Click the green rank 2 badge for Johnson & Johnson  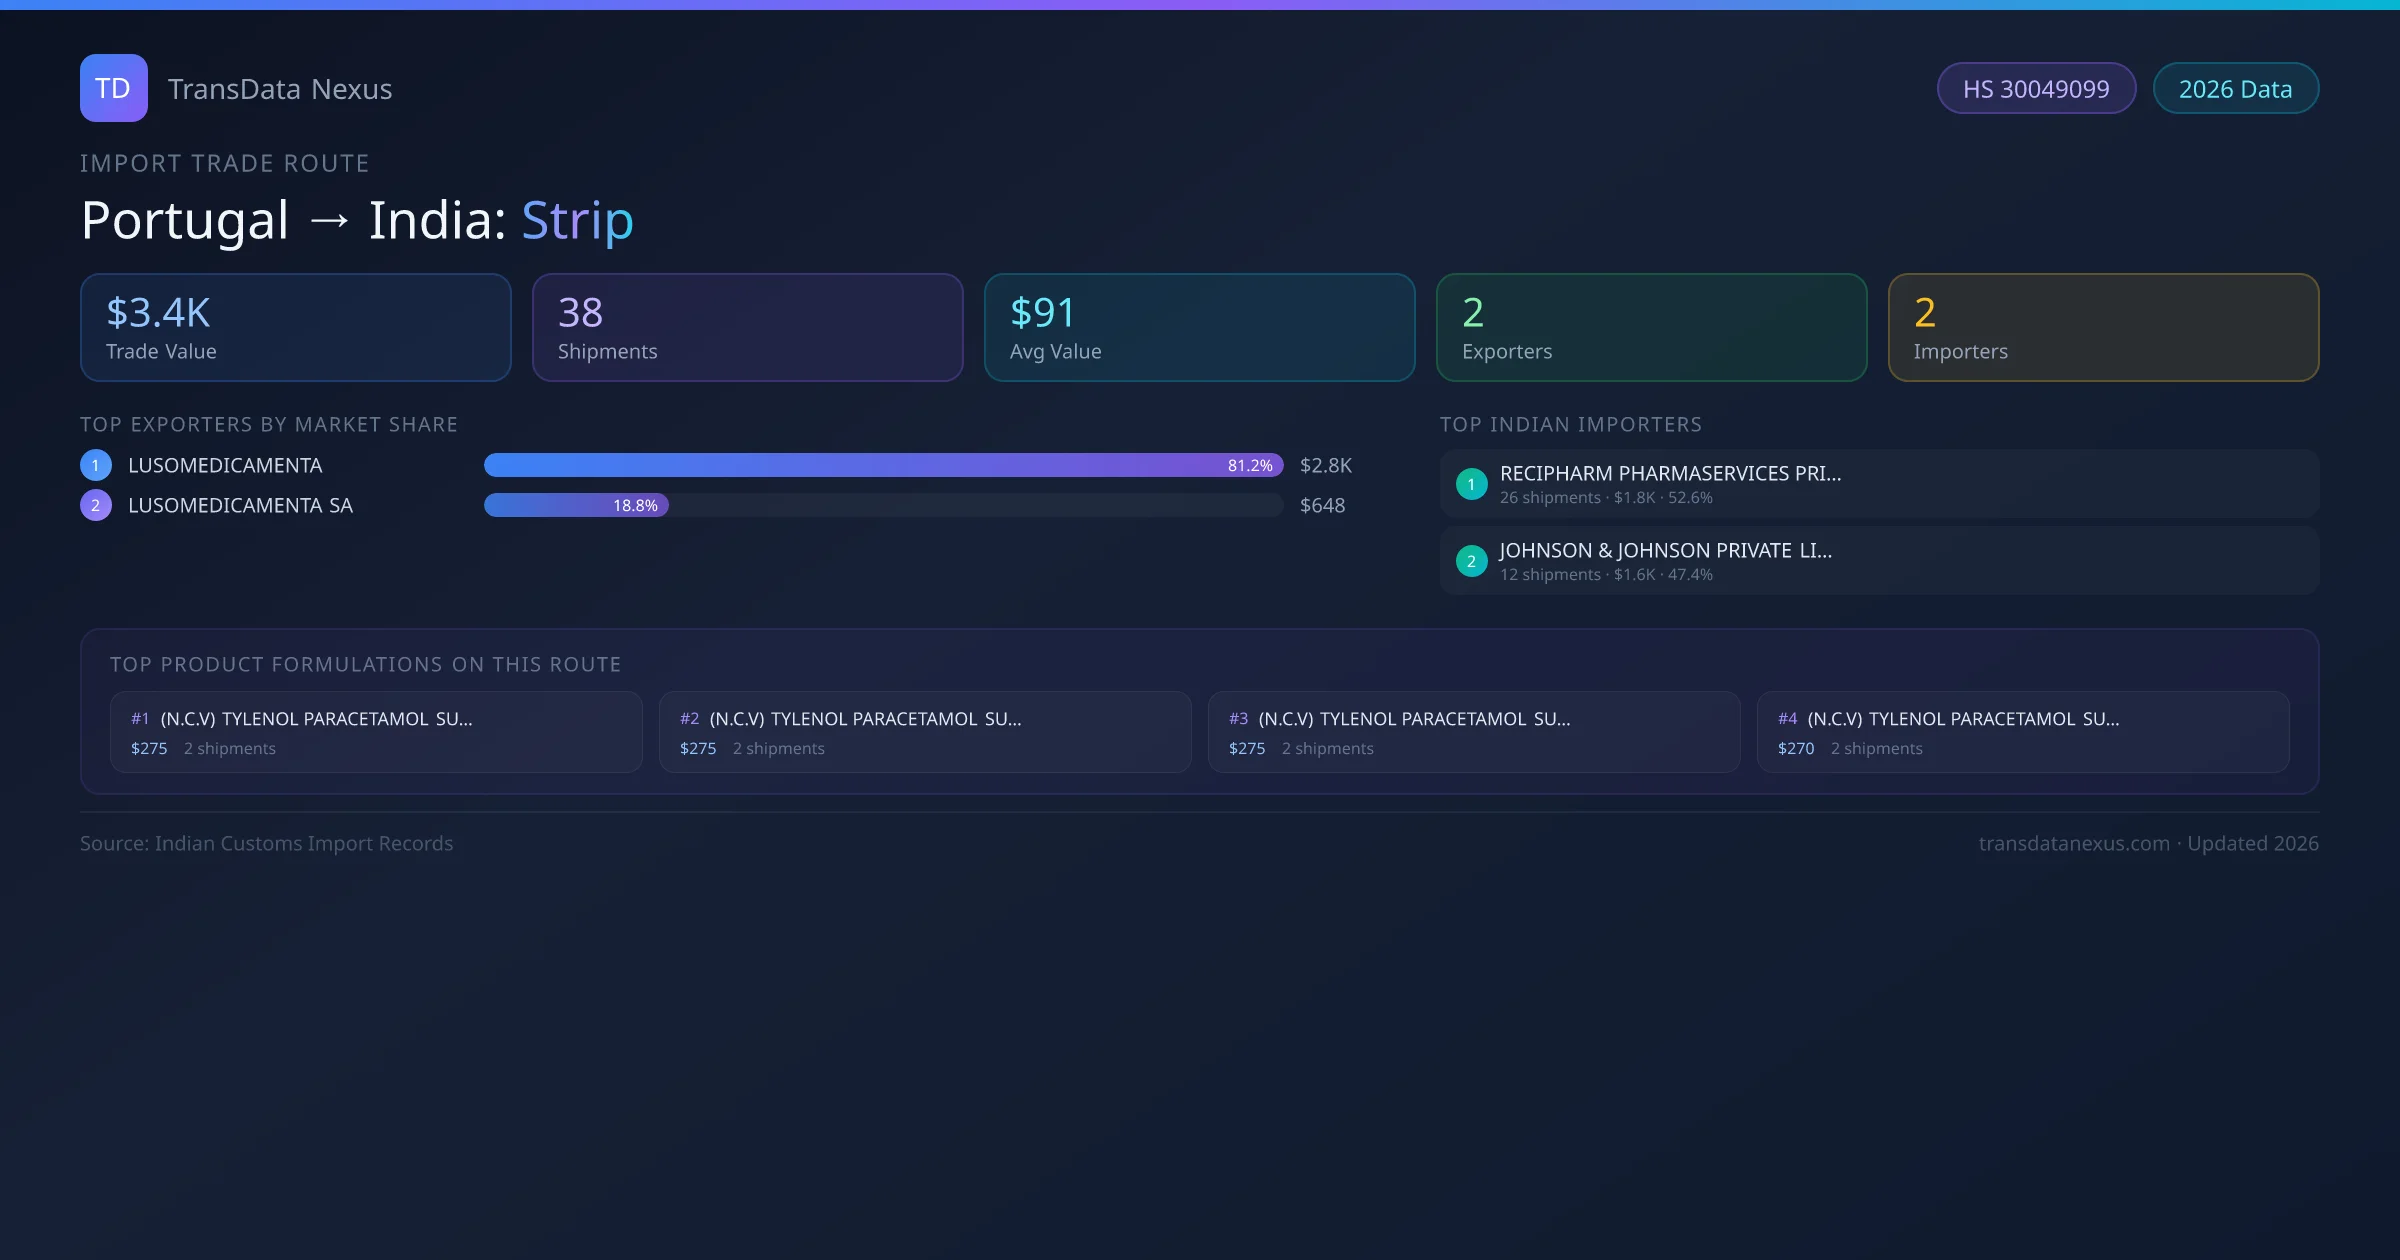pyautogui.click(x=1471, y=561)
